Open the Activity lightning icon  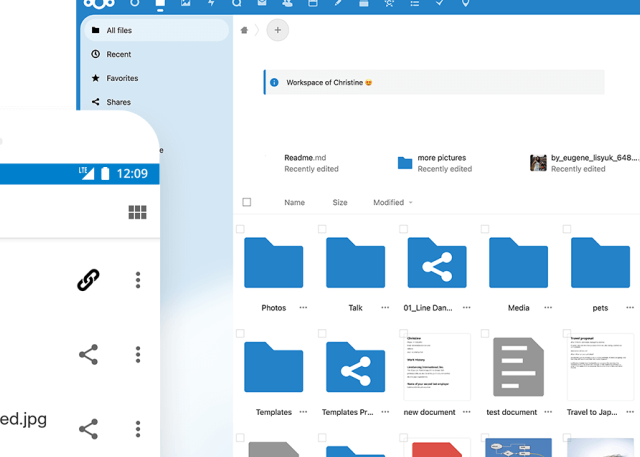[211, 3]
